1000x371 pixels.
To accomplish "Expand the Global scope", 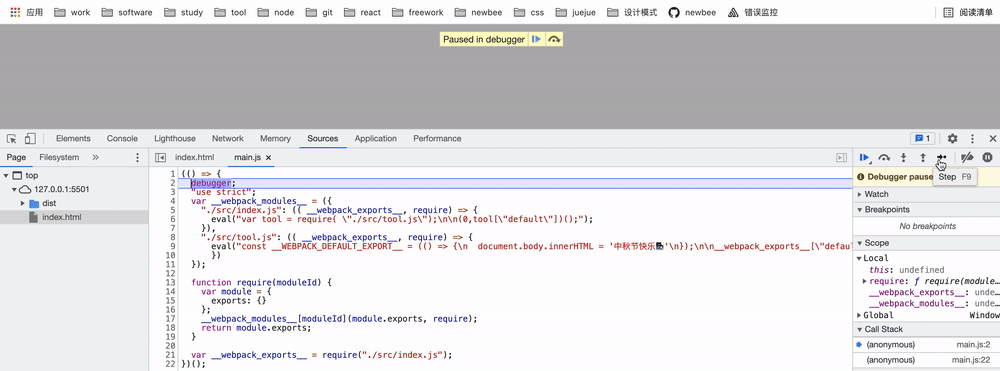I will (859, 316).
